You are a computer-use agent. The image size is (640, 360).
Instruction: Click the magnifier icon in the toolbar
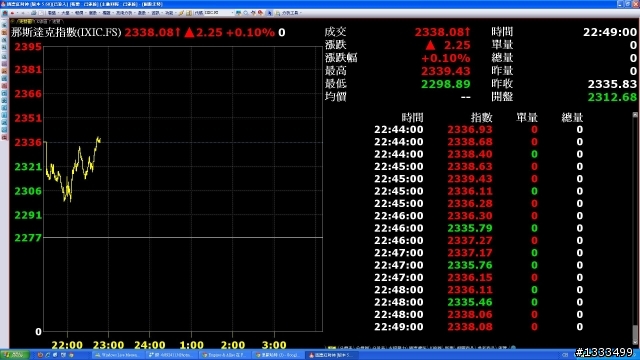click(246, 13)
